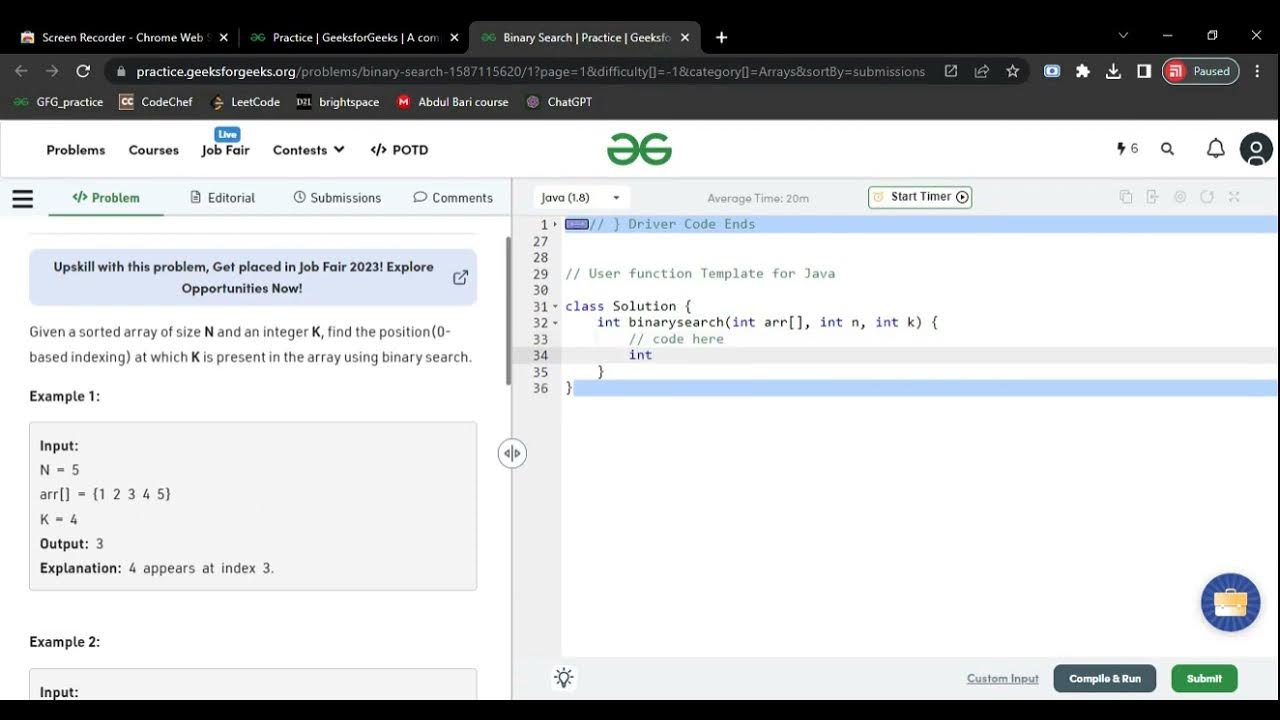Click the Compile & Run button
The width and height of the screenshot is (1280, 720).
point(1105,678)
